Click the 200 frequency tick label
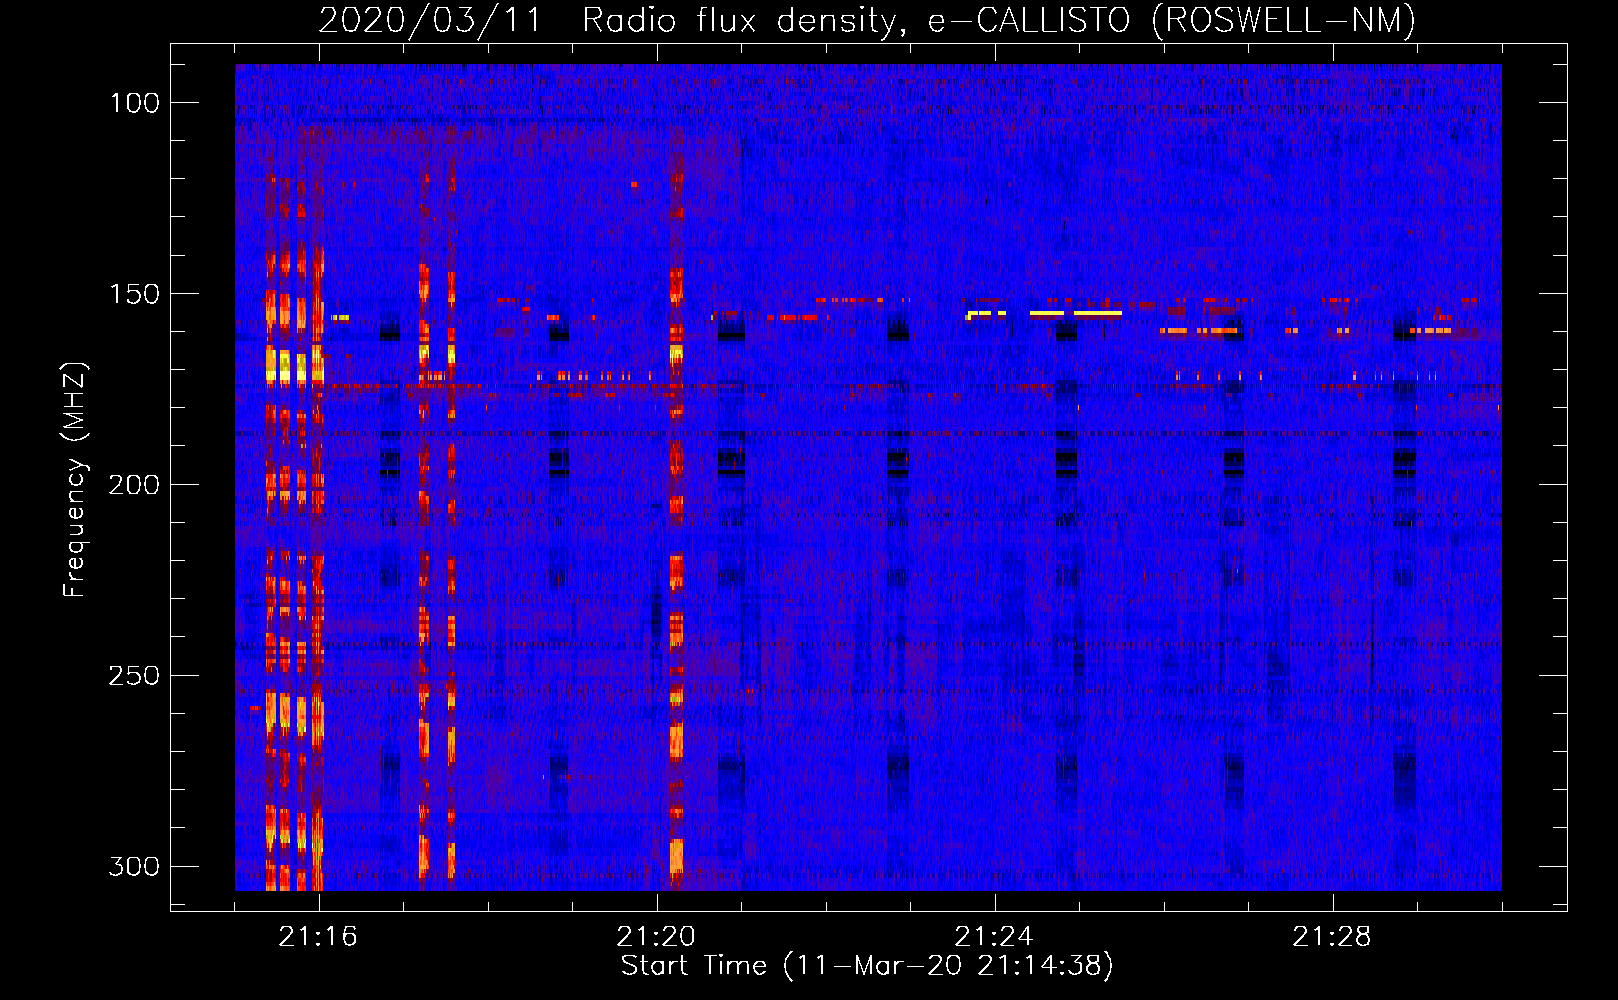 133,485
